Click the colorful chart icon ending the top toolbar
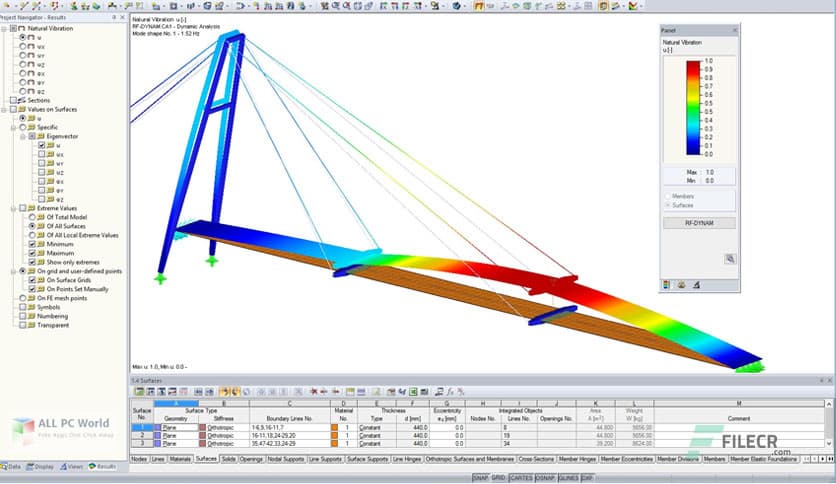The height and width of the screenshot is (484, 836). (632, 6)
